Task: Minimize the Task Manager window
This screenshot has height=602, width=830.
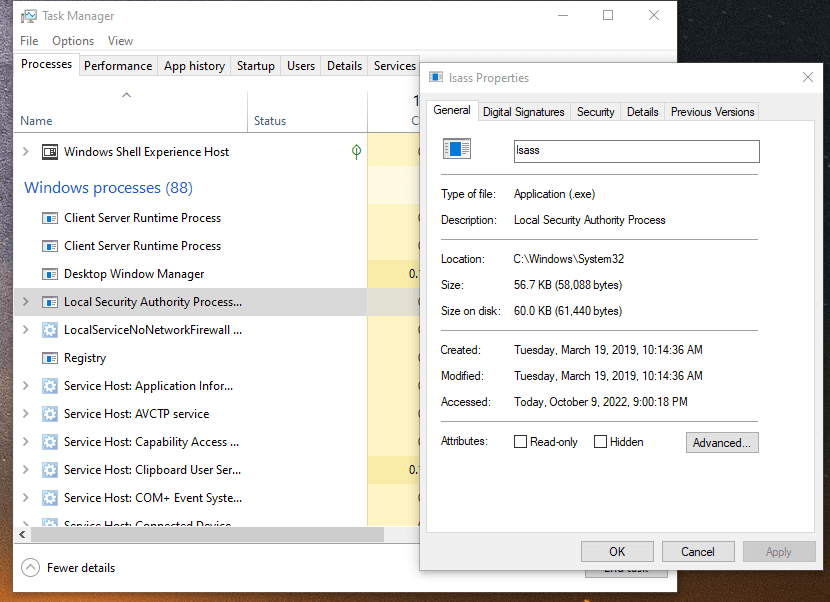Action: coord(563,15)
